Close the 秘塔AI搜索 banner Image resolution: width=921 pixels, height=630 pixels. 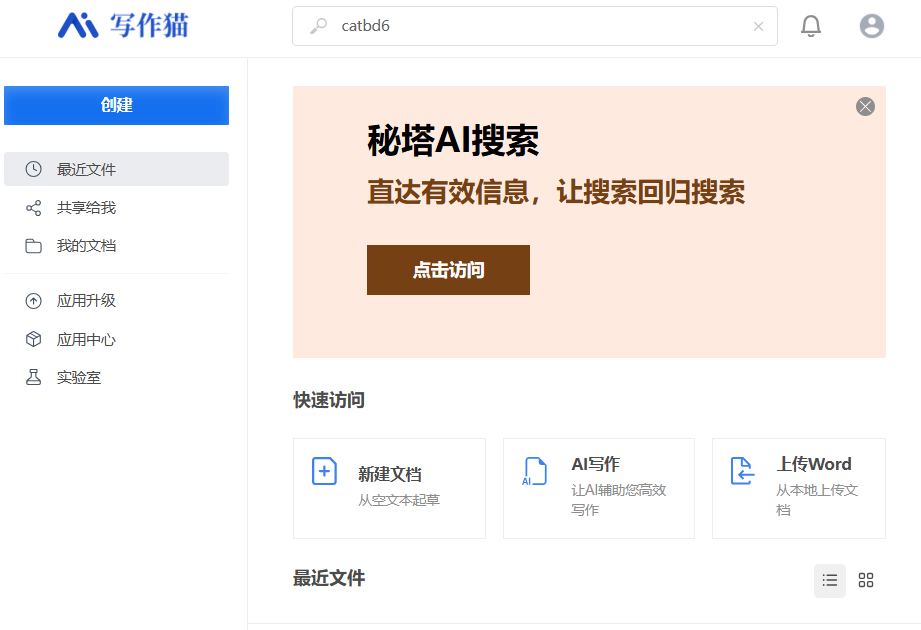[x=865, y=106]
